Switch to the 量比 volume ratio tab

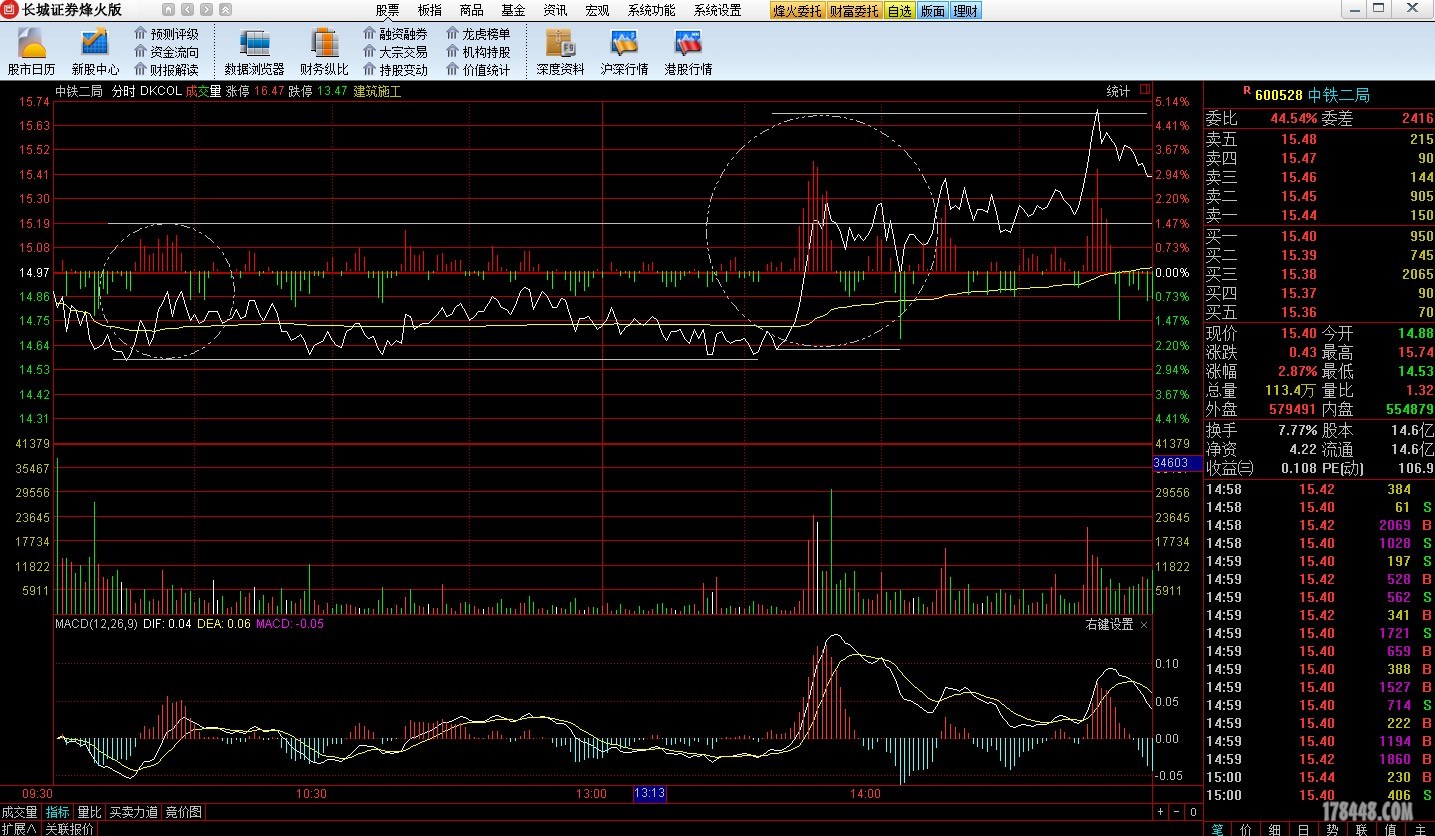[89, 812]
